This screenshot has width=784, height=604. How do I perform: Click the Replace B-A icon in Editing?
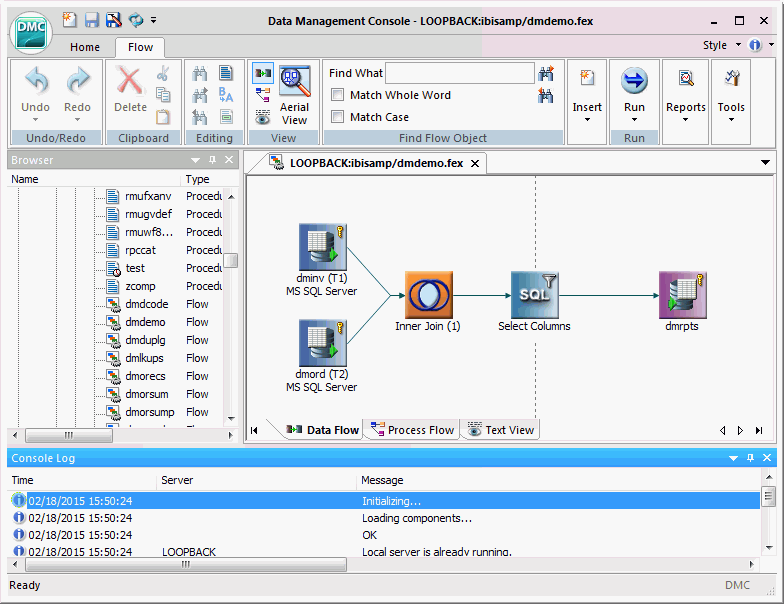tap(226, 94)
